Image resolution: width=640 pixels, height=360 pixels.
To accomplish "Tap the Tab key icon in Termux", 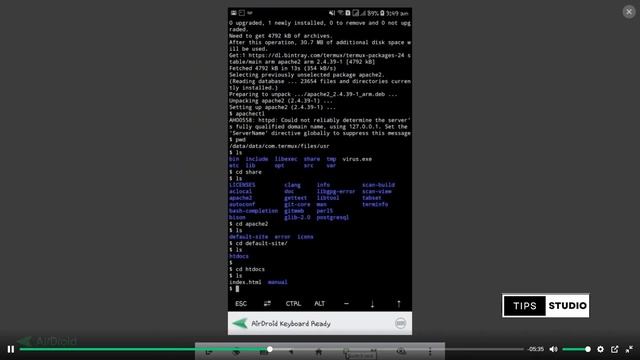I will point(267,304).
